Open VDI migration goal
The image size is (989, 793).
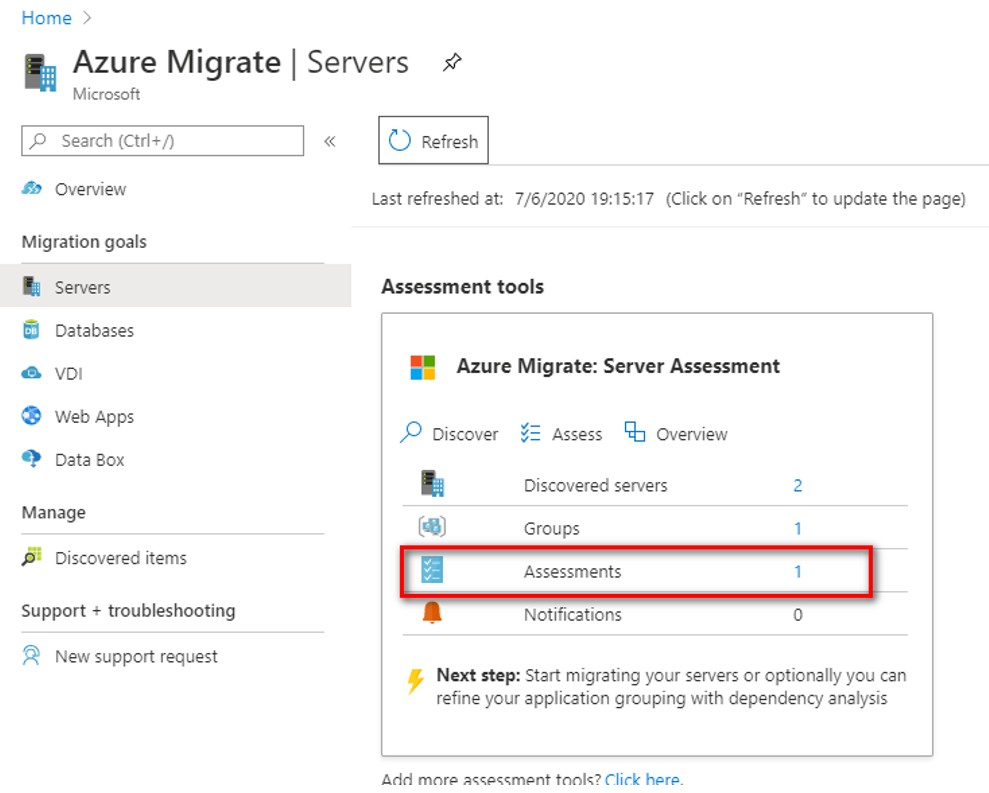tap(68, 373)
